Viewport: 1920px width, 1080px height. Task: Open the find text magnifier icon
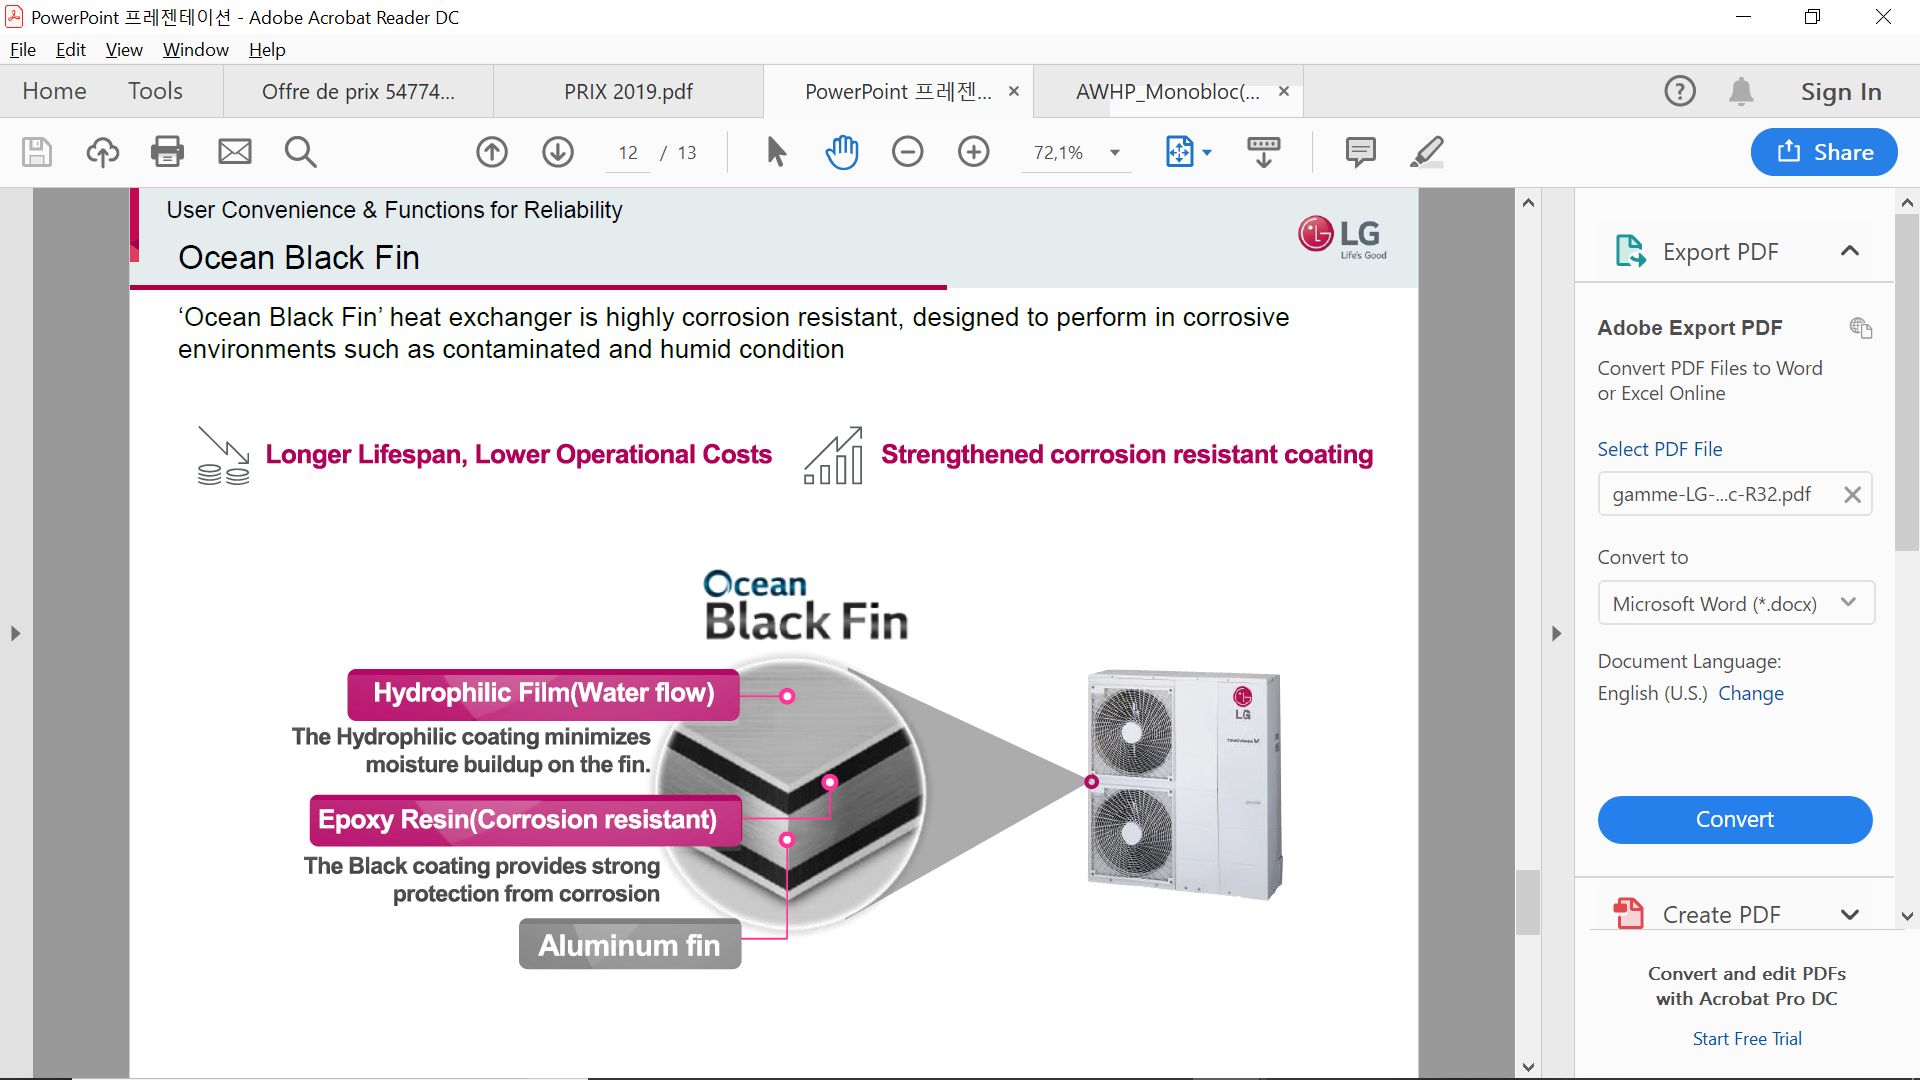pyautogui.click(x=300, y=152)
